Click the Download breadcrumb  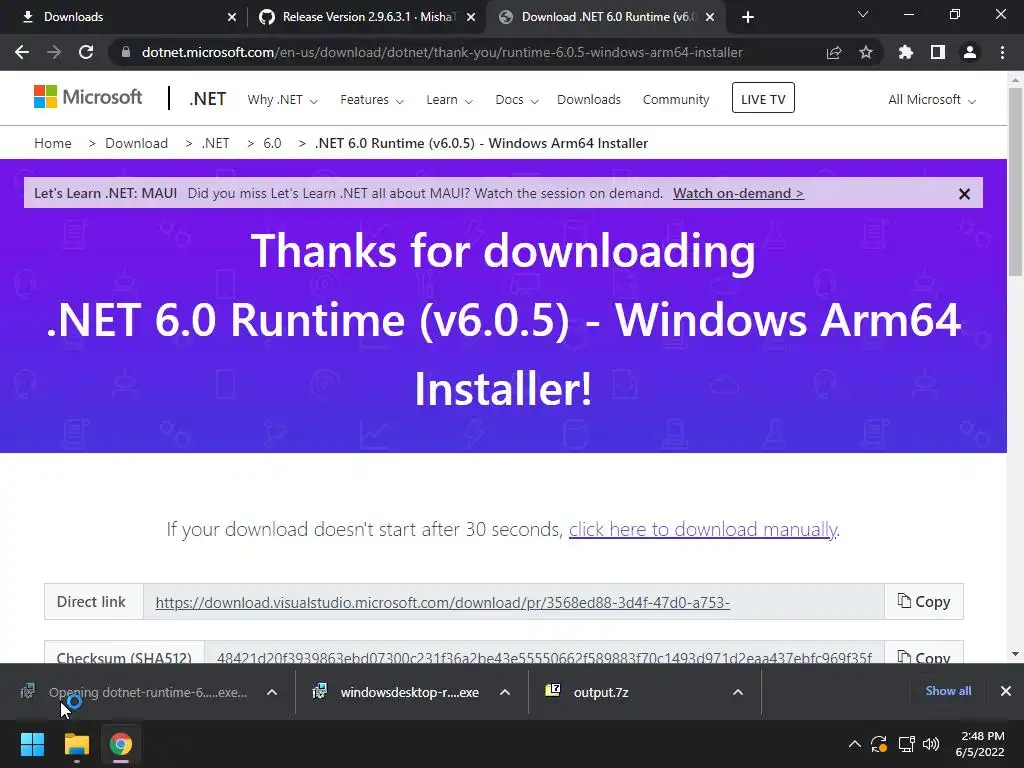tap(136, 143)
